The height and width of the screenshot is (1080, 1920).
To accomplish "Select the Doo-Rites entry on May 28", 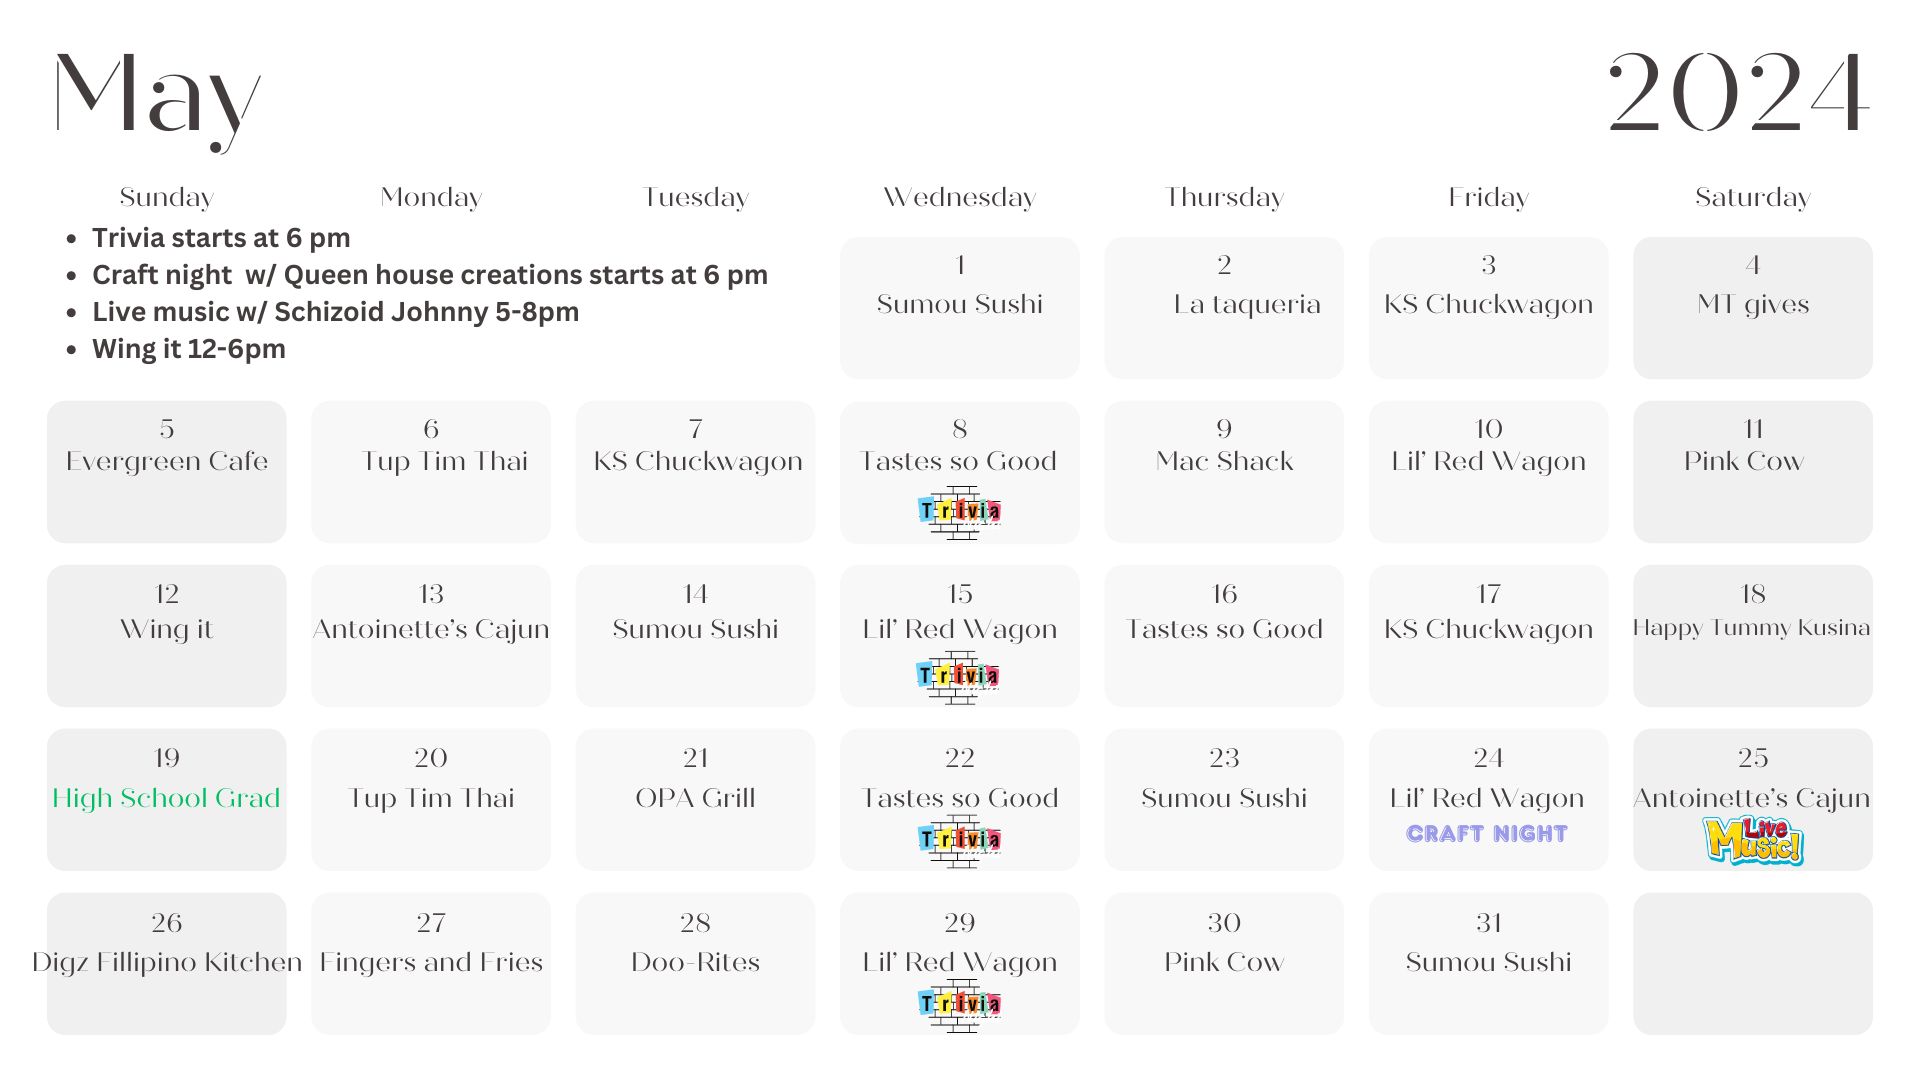I will pos(695,962).
